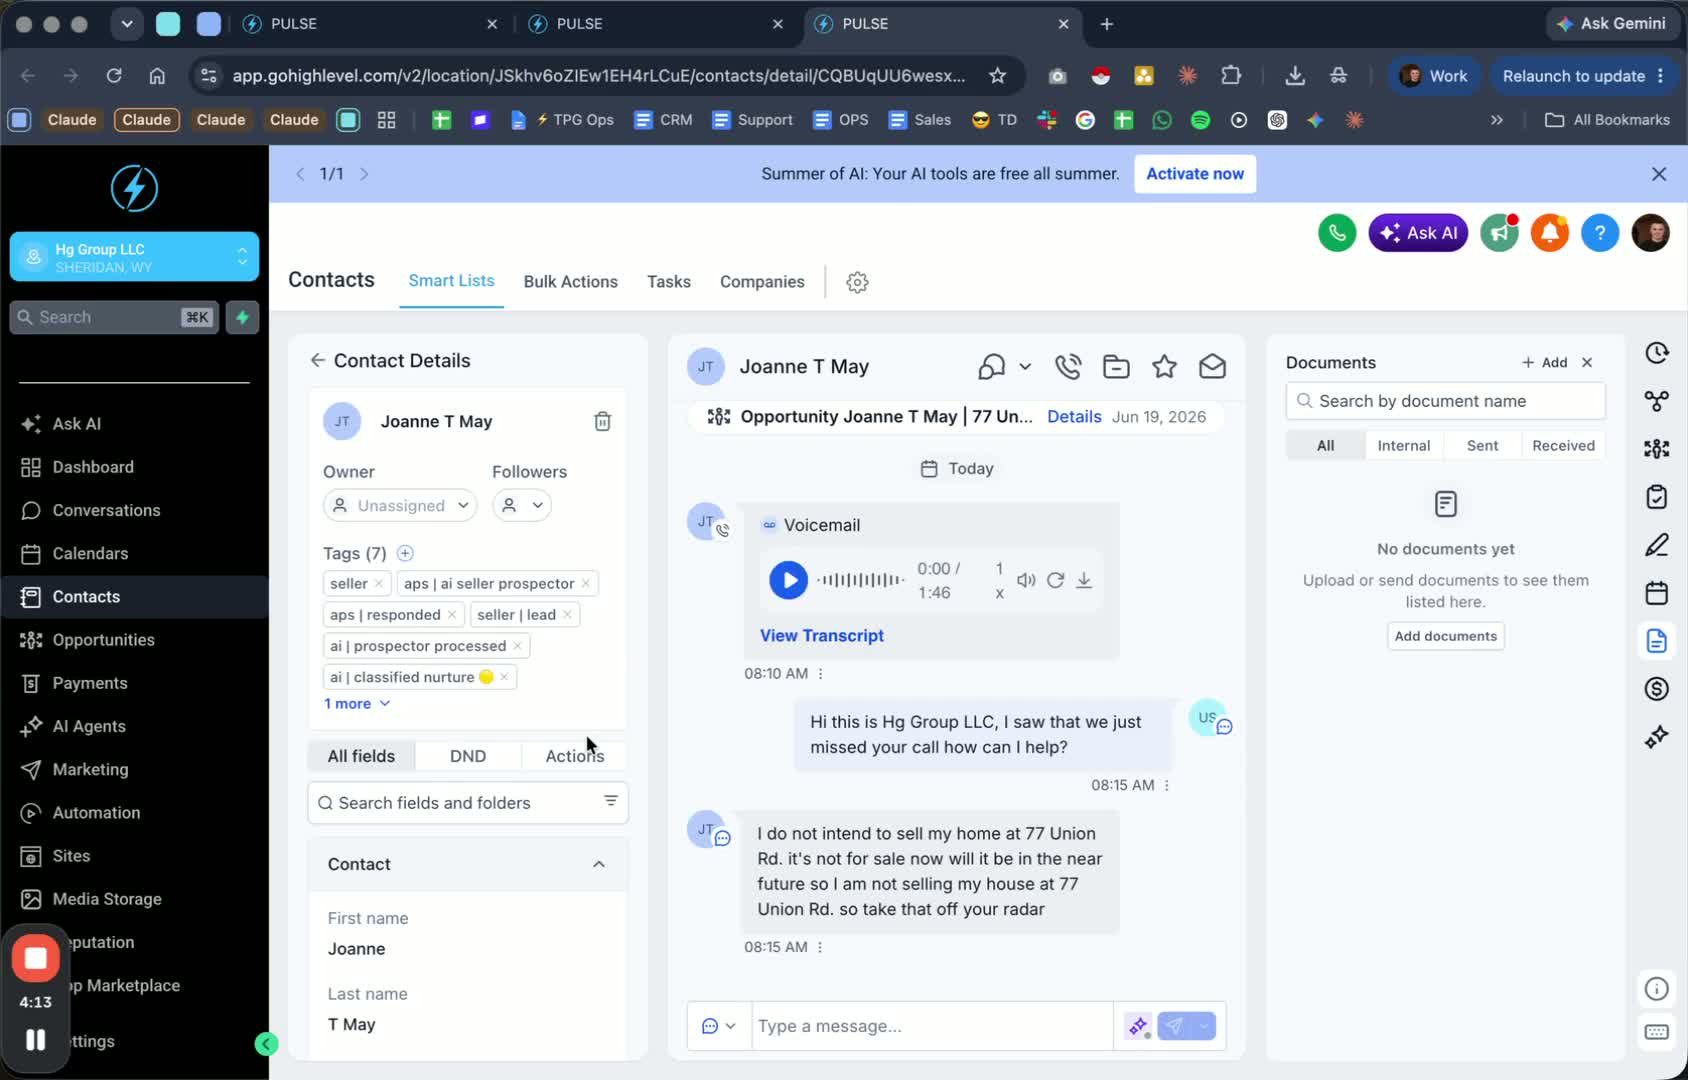
Task: Click the View Transcript link
Action: [x=822, y=636]
